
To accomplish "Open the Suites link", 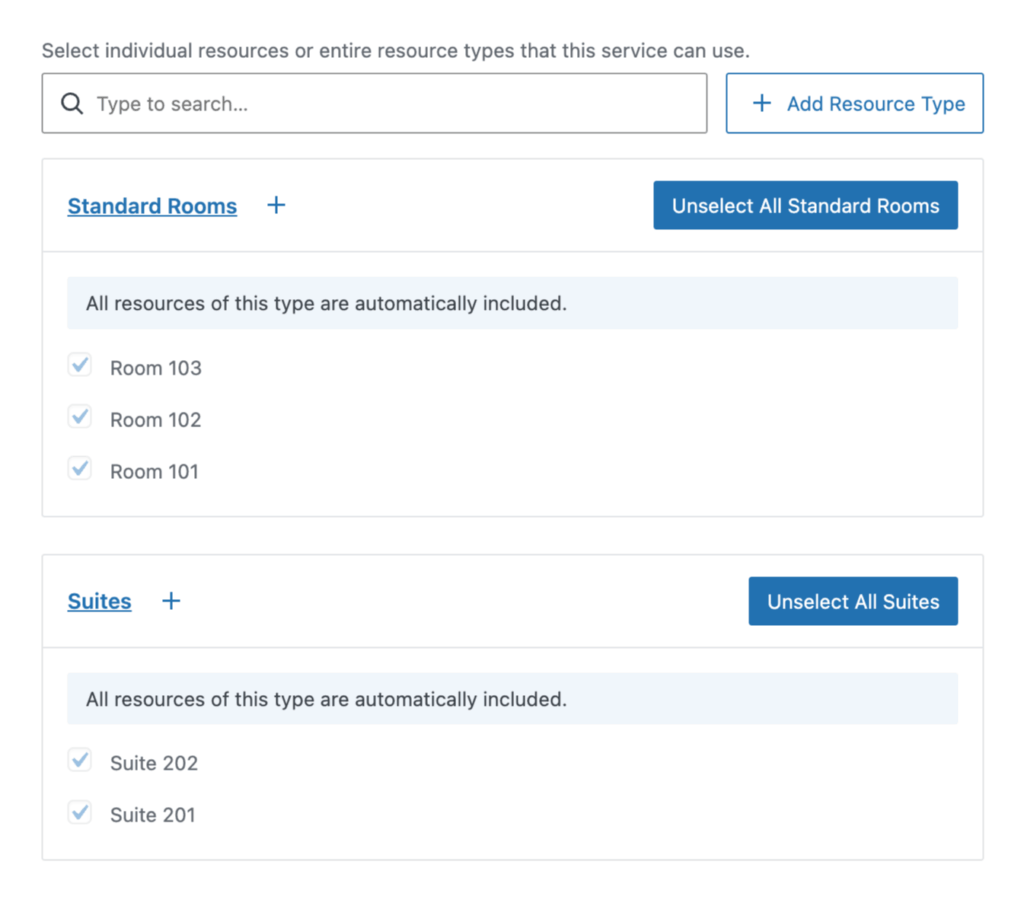I will tap(99, 601).
